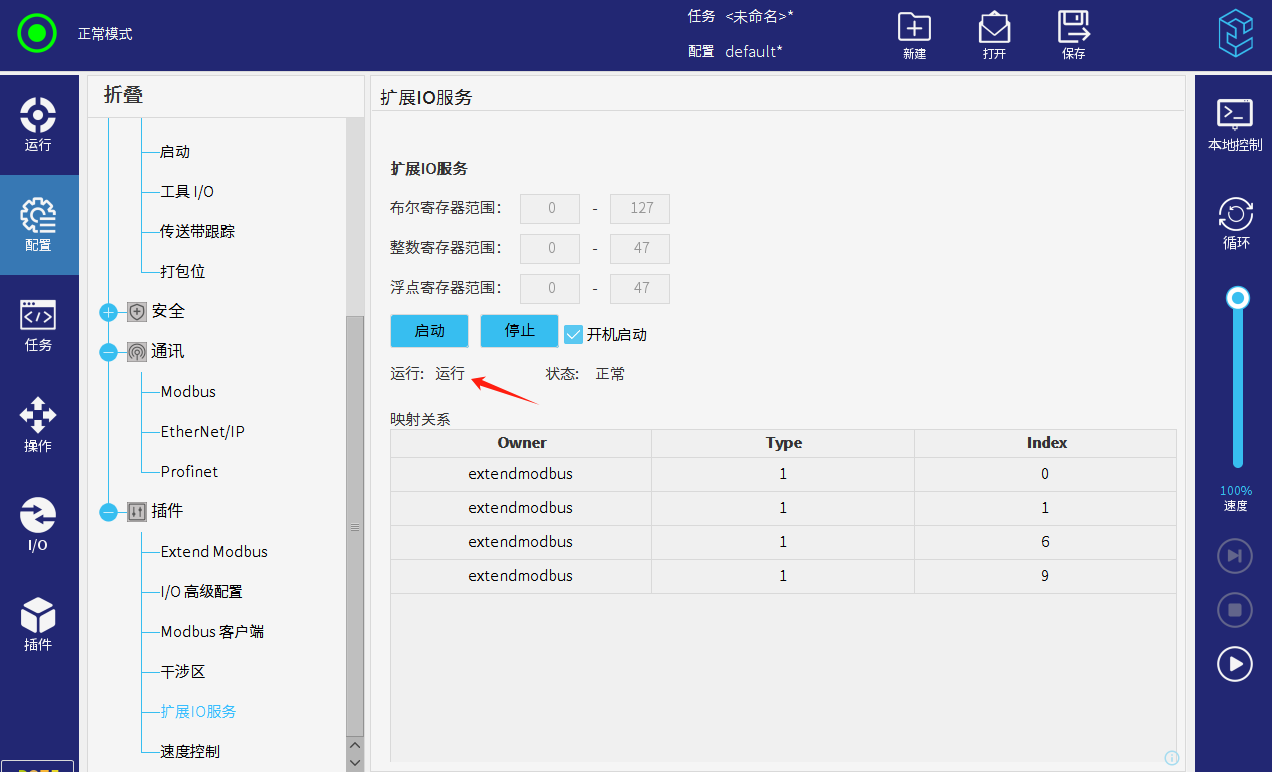1272x772 pixels.
Task: Open the I/O sidebar panel
Action: point(38,525)
